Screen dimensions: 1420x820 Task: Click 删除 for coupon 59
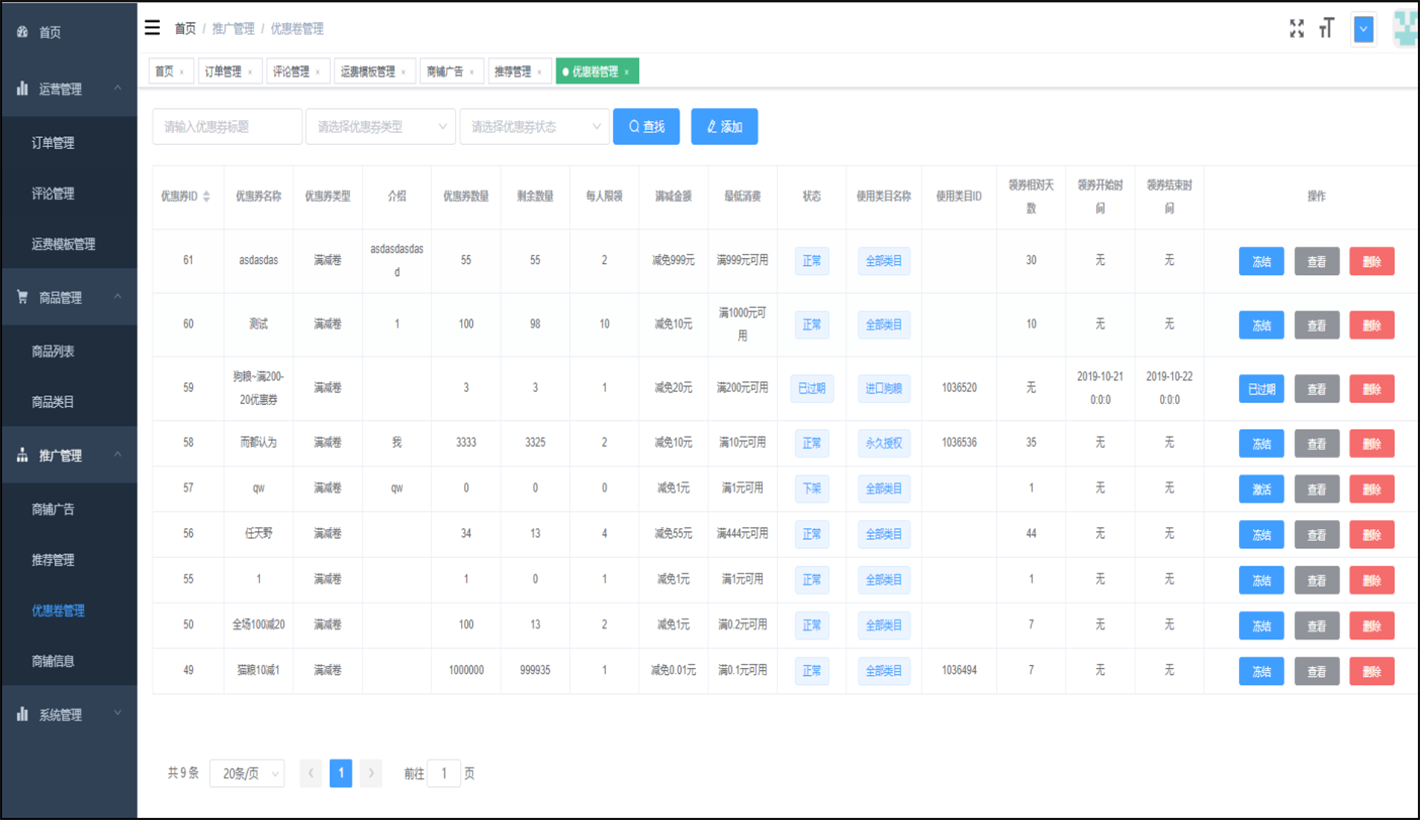[x=1372, y=389]
